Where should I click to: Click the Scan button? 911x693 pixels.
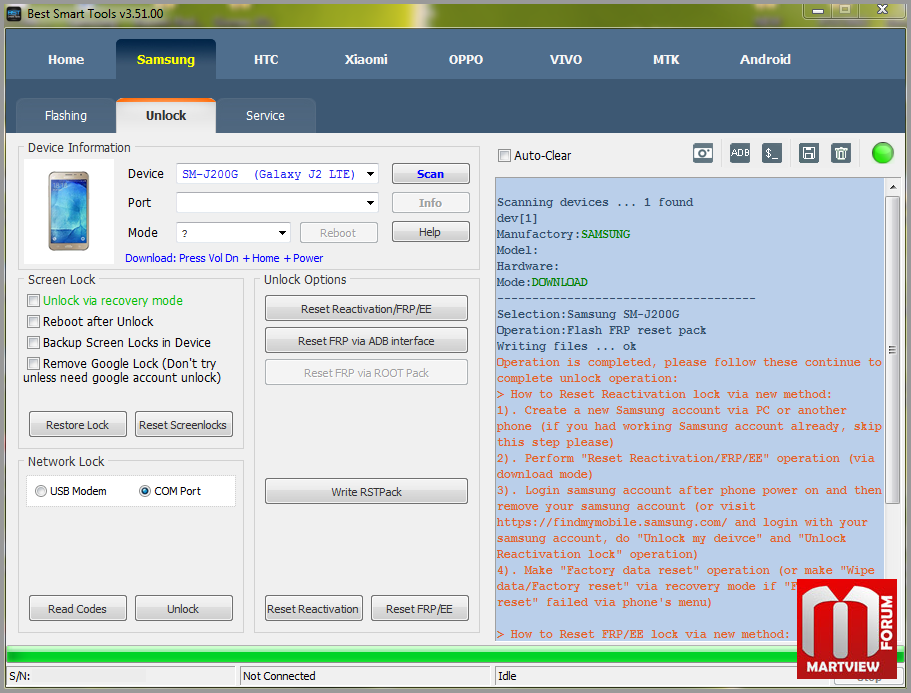[x=431, y=174]
